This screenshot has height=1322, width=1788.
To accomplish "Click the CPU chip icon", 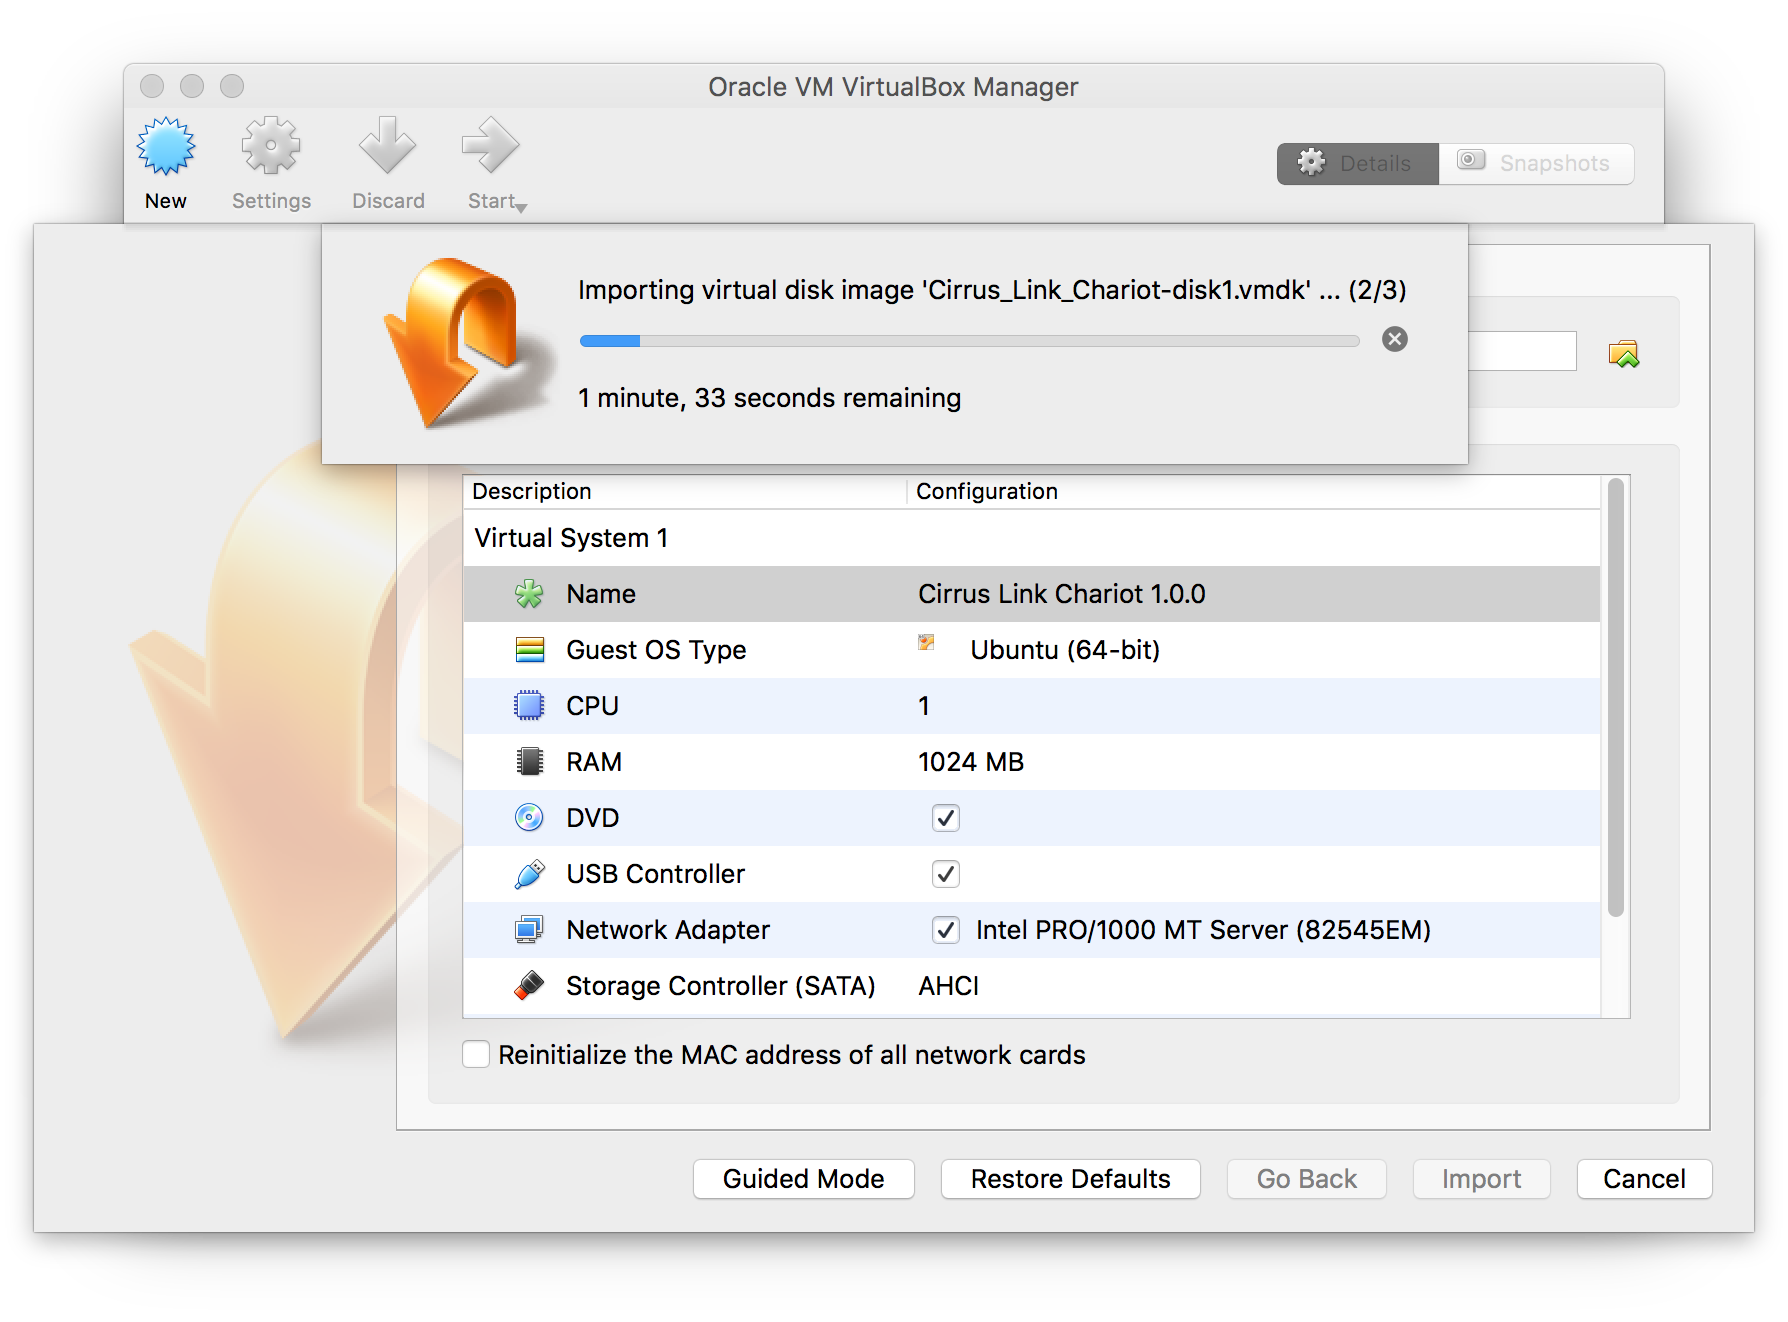I will [529, 706].
